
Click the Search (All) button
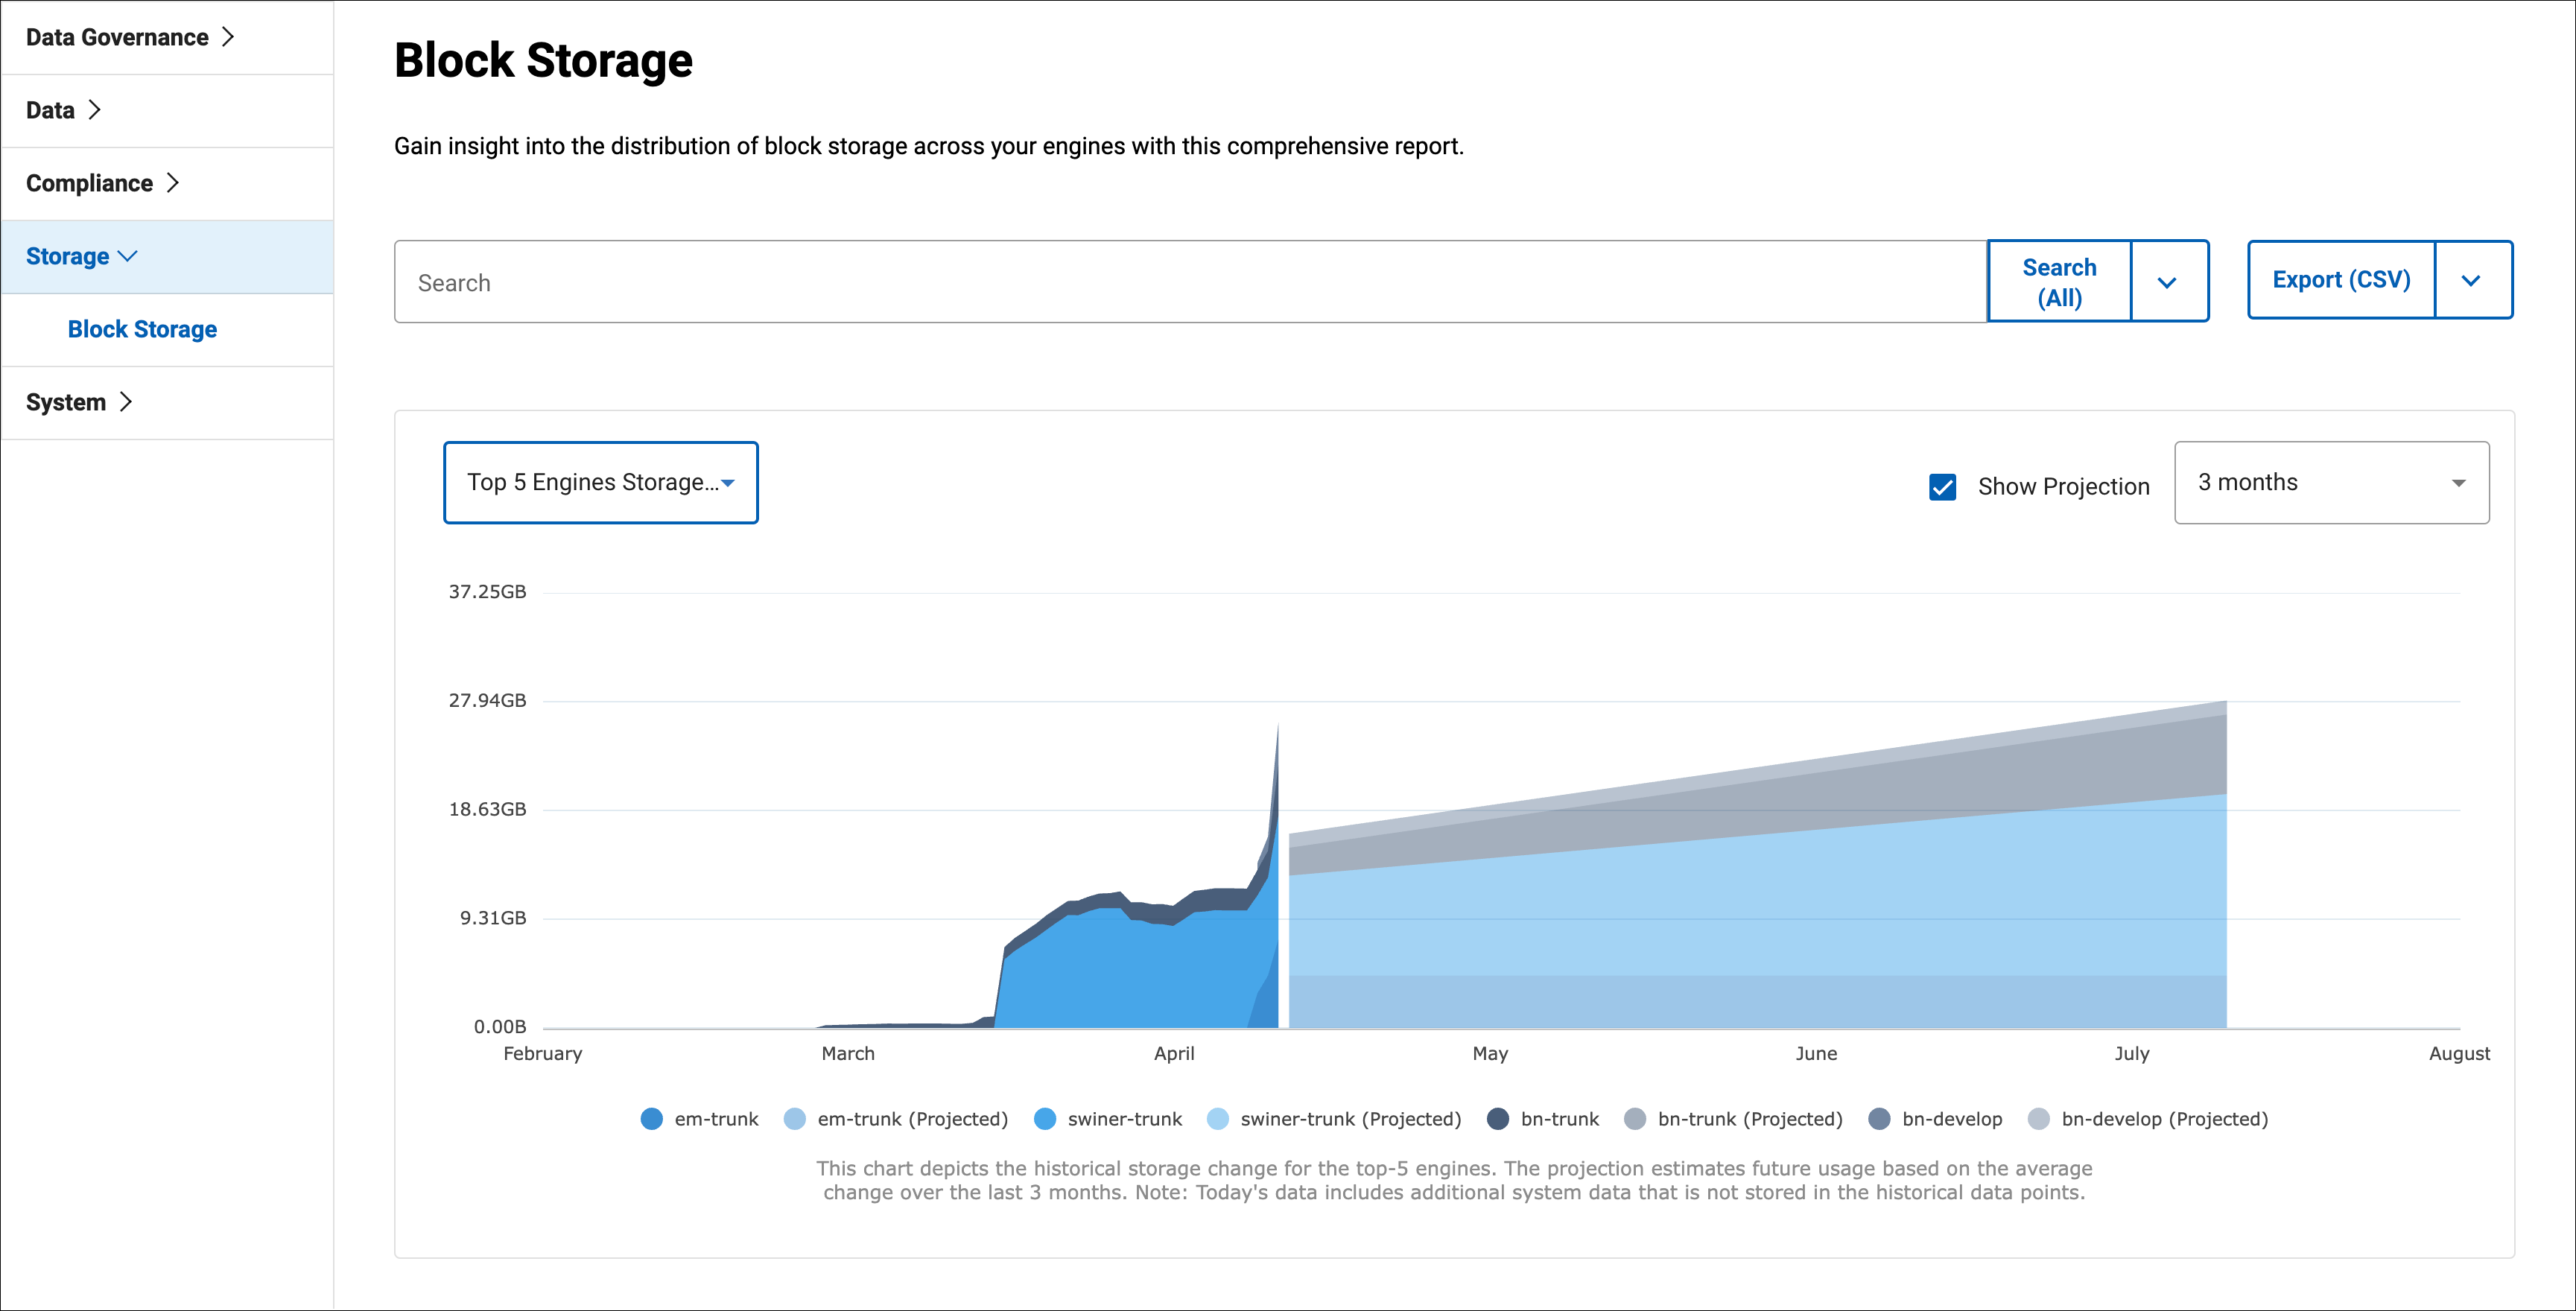pyautogui.click(x=2058, y=282)
